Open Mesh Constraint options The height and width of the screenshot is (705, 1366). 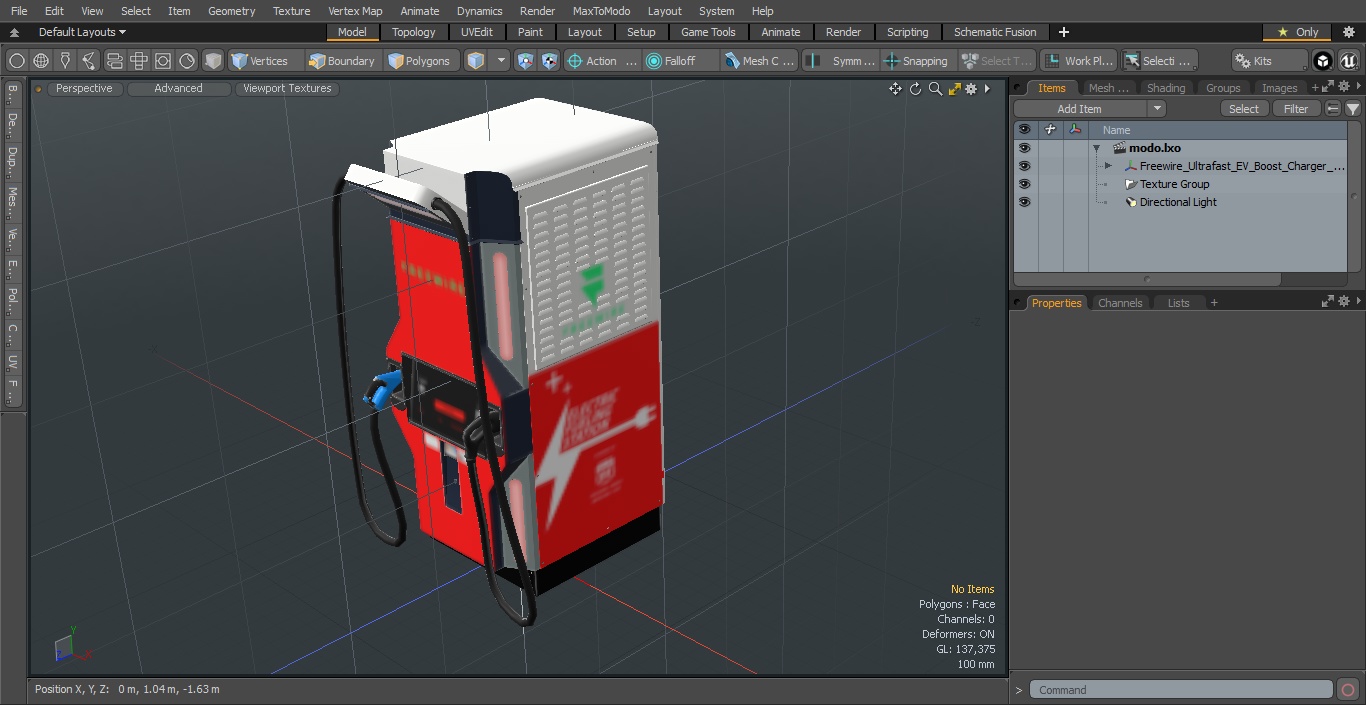pos(761,61)
